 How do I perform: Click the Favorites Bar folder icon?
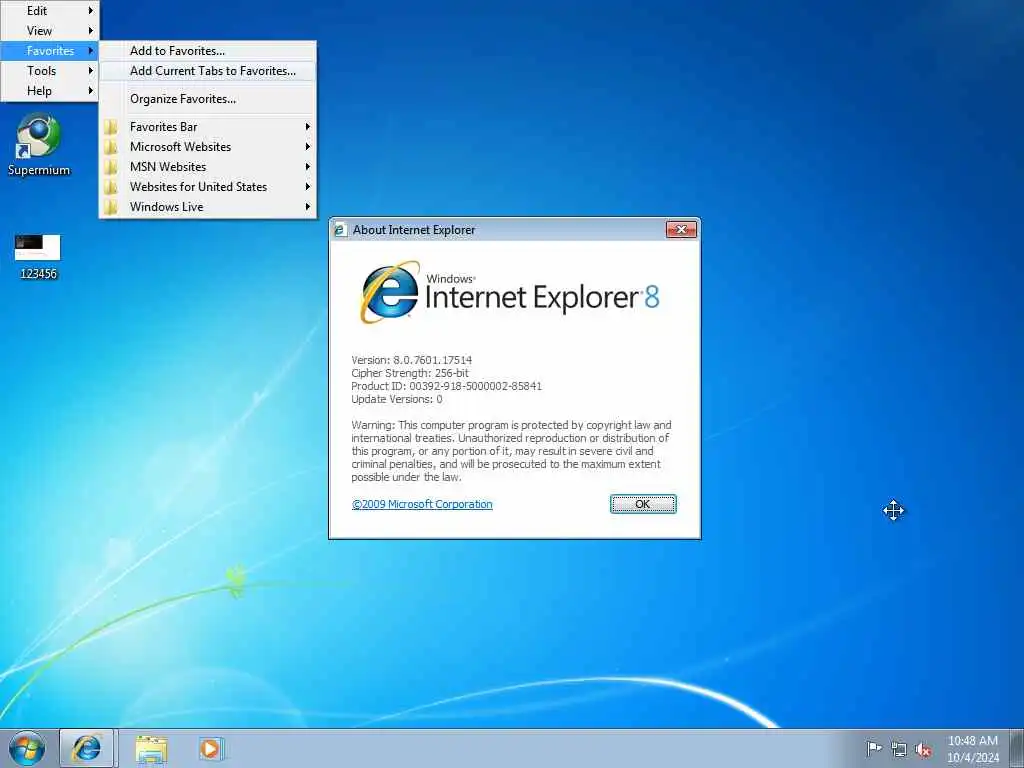coord(111,127)
